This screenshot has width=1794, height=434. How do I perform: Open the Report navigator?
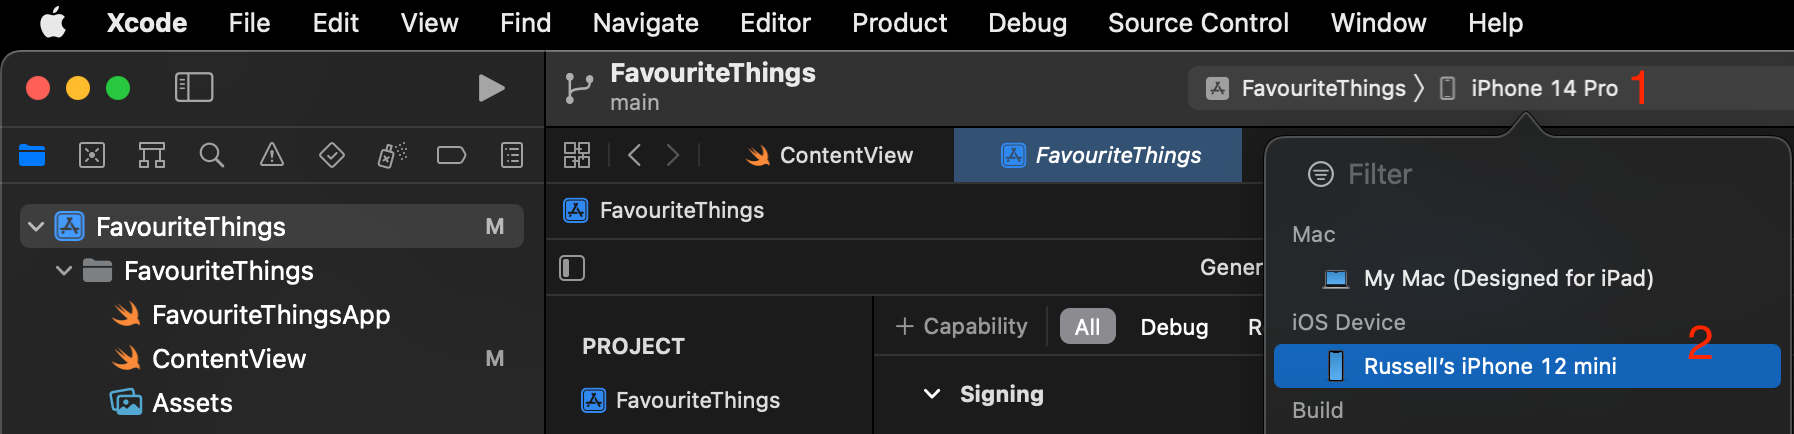click(x=512, y=155)
